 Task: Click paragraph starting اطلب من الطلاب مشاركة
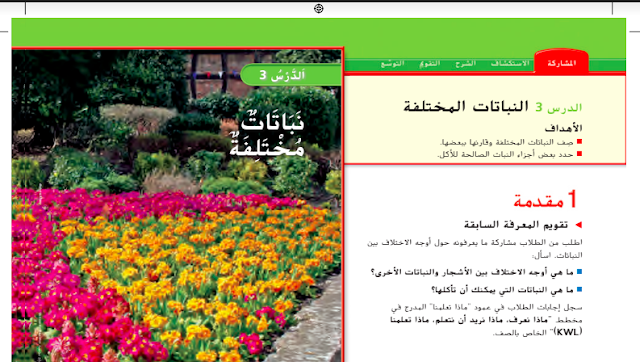(x=475, y=249)
